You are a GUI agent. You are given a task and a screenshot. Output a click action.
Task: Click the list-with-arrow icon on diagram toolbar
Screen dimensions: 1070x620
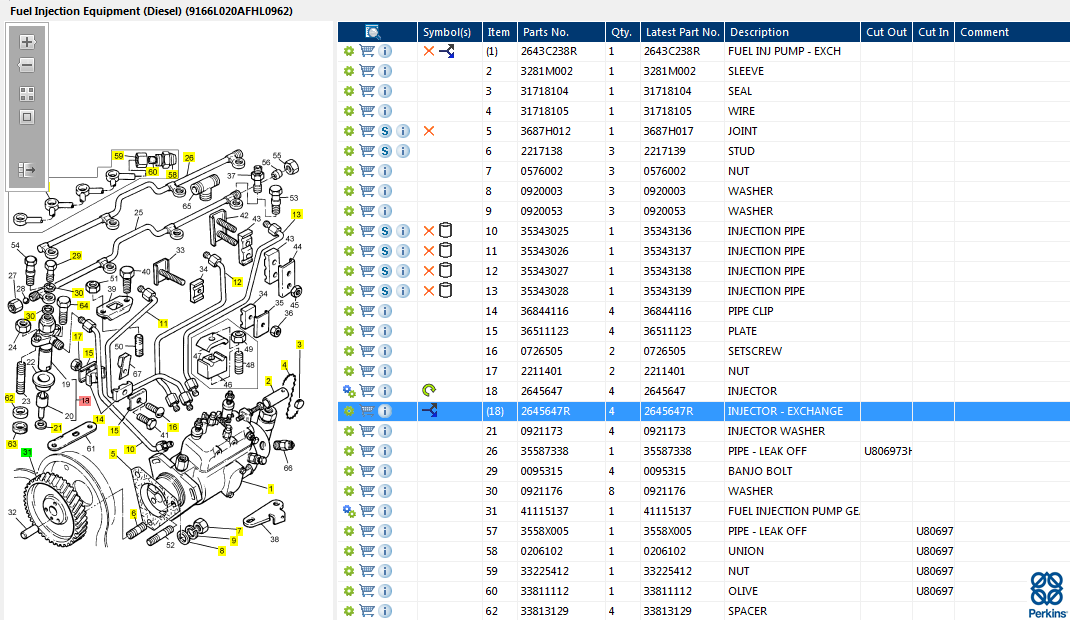[x=27, y=170]
